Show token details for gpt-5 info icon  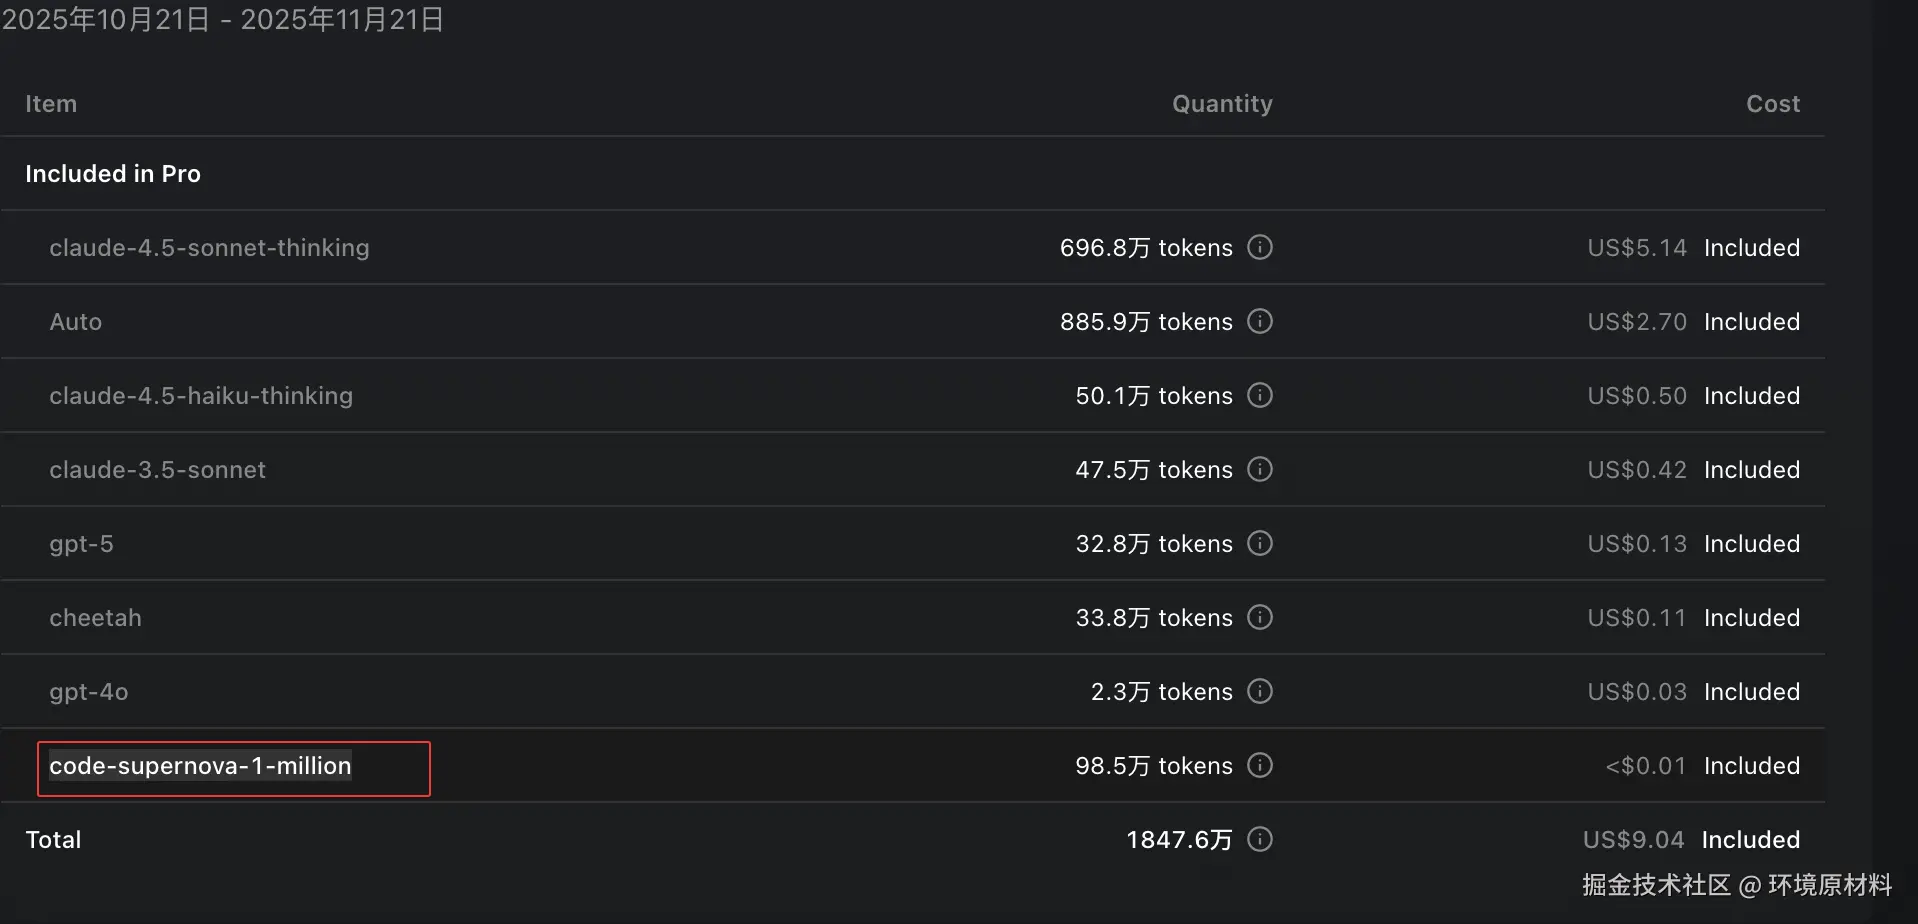coord(1260,543)
